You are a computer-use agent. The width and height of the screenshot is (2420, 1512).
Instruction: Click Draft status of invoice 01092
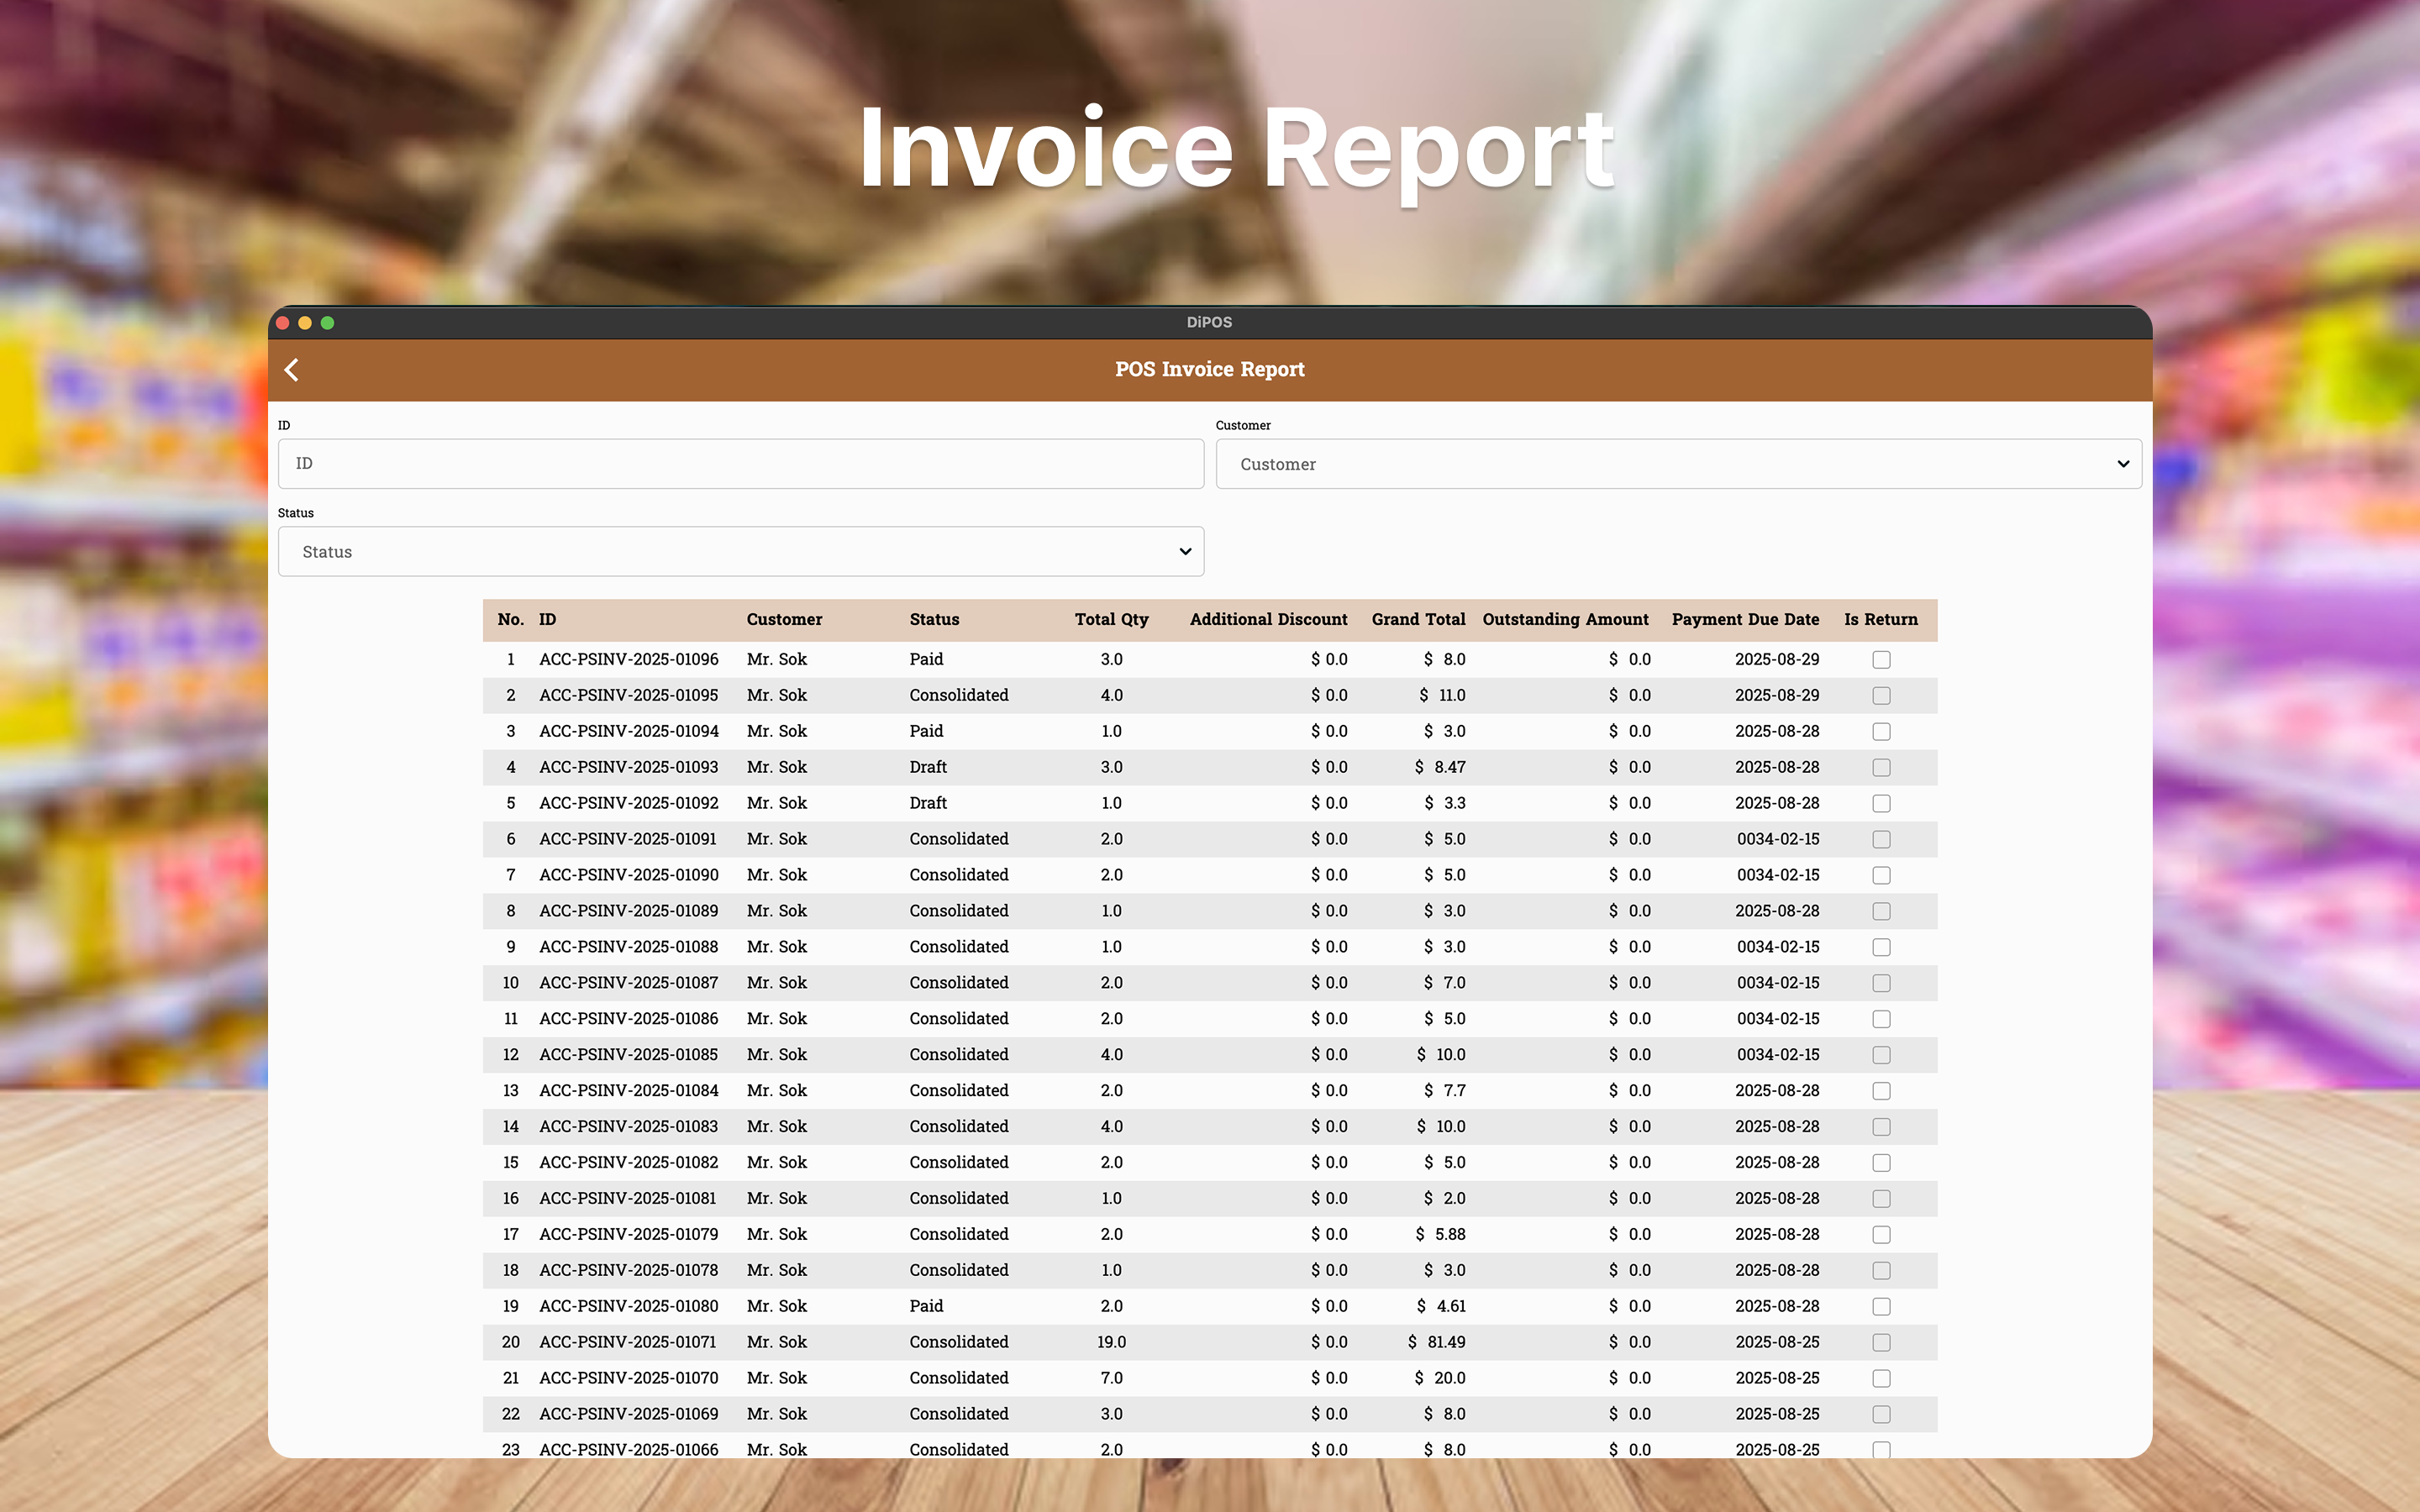pos(928,804)
